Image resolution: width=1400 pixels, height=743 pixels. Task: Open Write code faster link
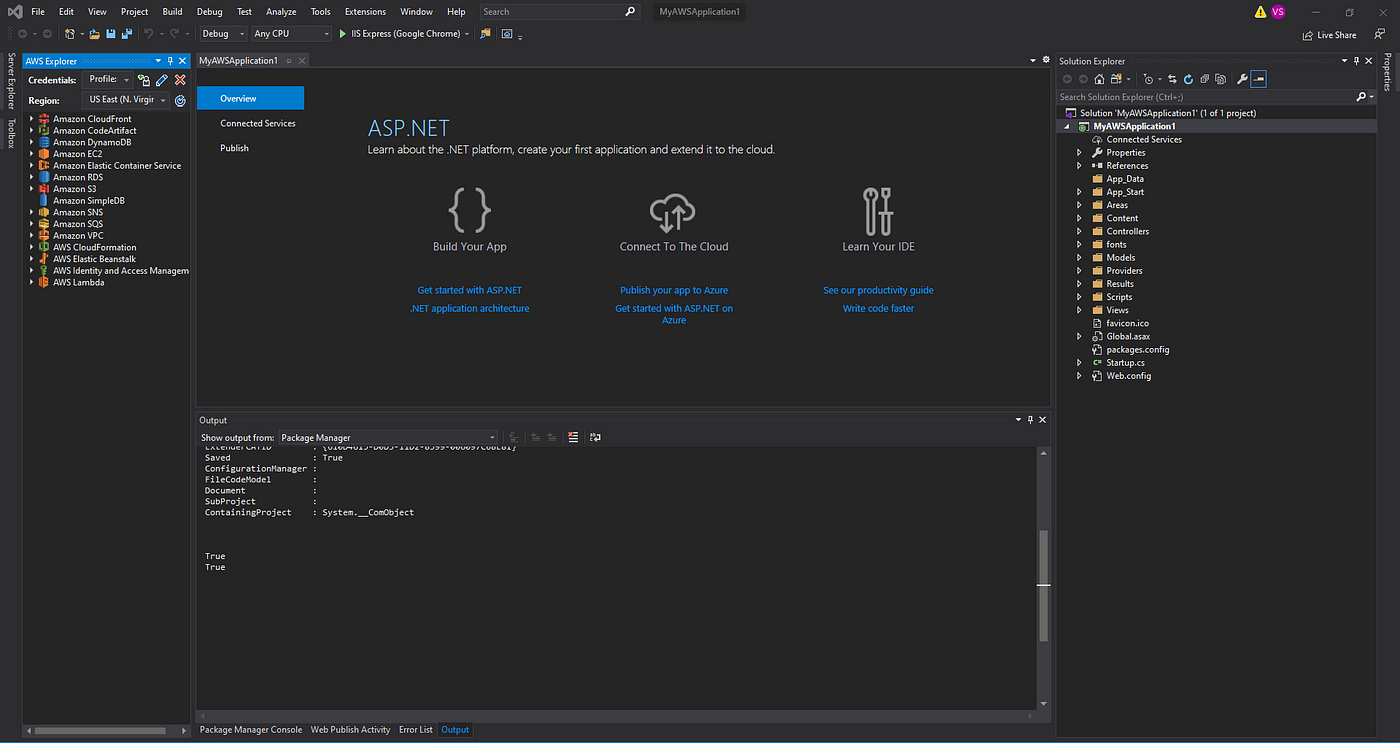click(x=878, y=308)
